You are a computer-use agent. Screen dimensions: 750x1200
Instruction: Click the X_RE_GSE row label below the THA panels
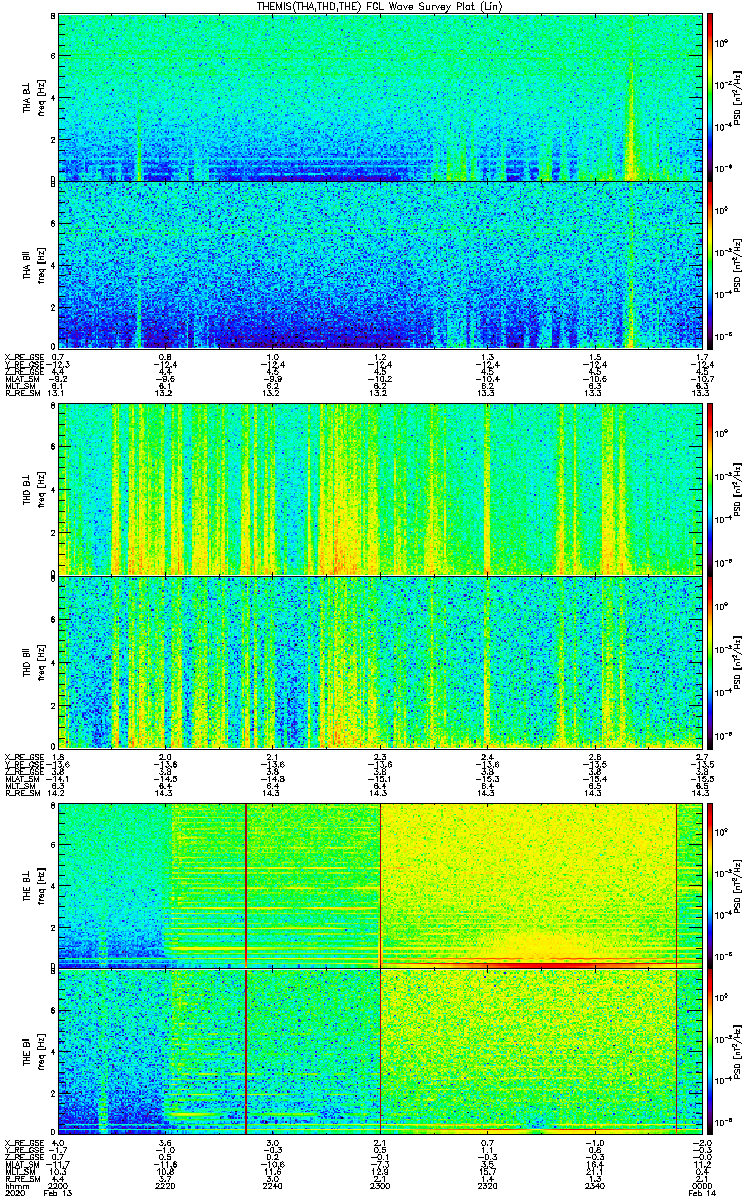coord(22,357)
